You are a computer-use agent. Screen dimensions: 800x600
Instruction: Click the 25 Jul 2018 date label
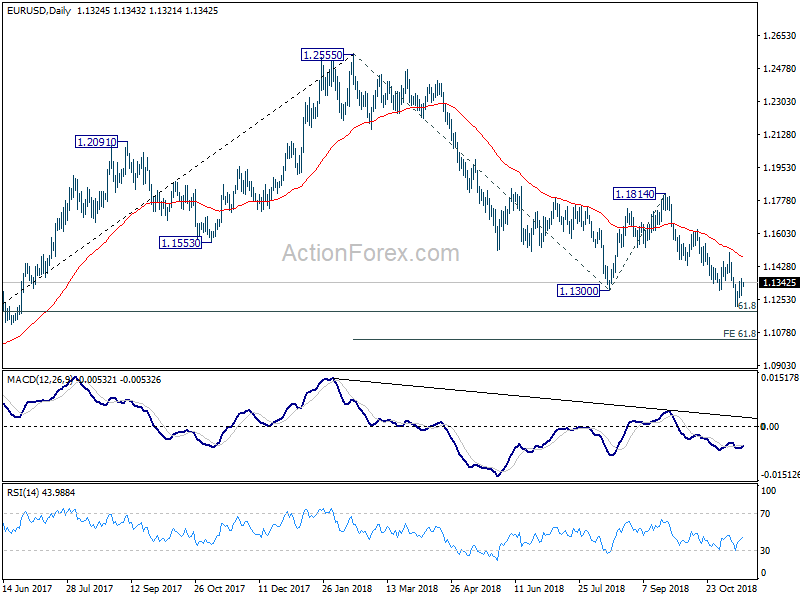click(x=603, y=589)
